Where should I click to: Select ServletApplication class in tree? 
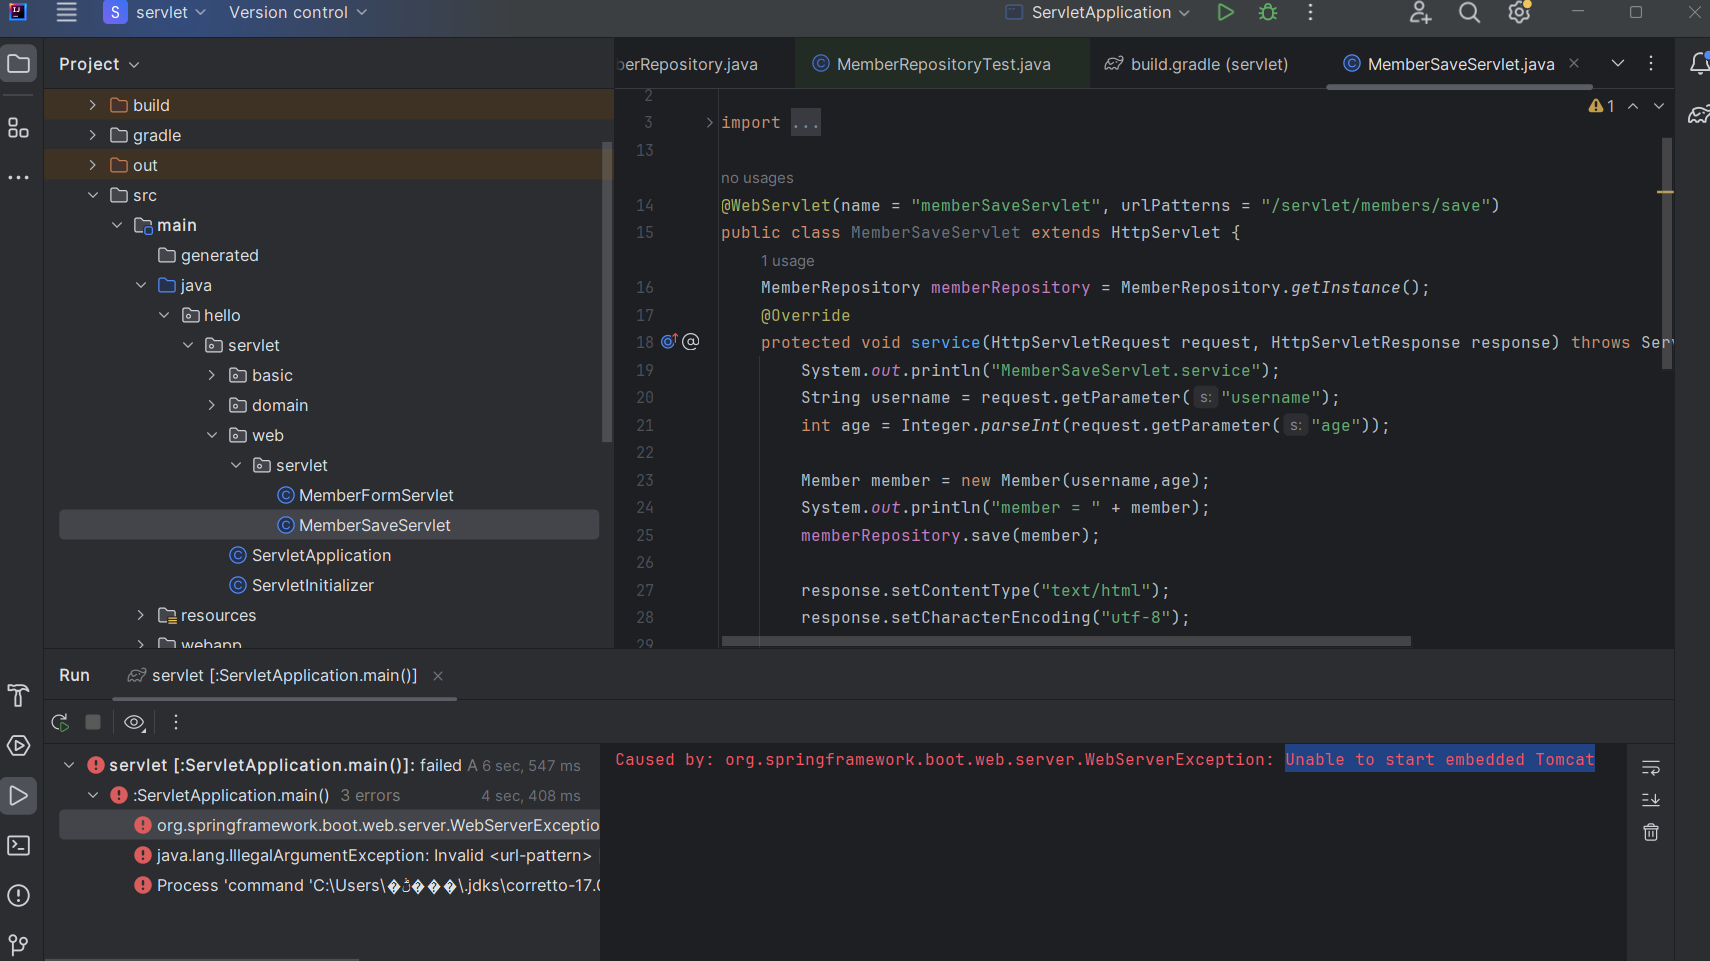pyautogui.click(x=321, y=555)
